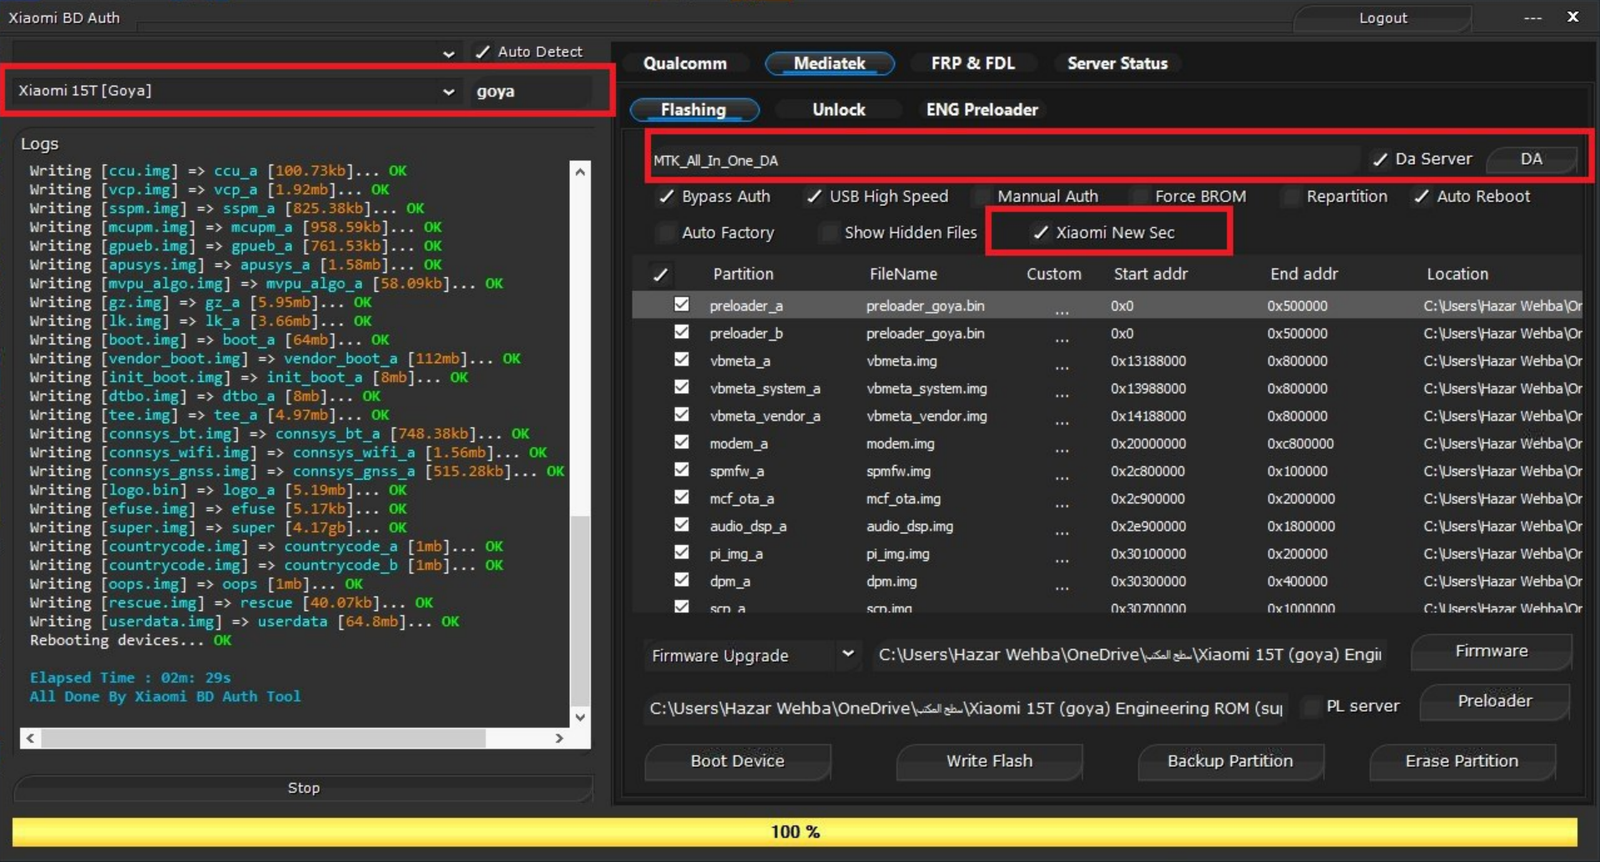Toggle the Bypass Auth checkbox

(666, 197)
